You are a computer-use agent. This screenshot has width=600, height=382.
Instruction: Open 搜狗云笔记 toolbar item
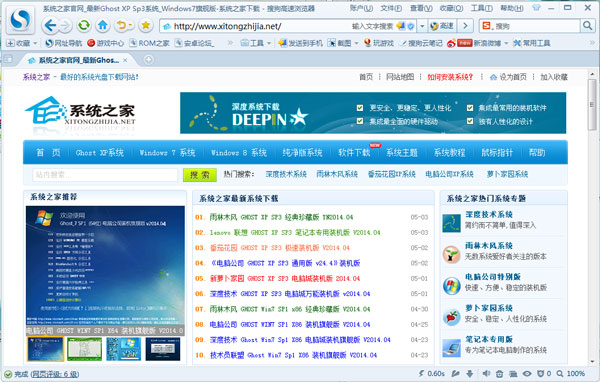coord(421,43)
